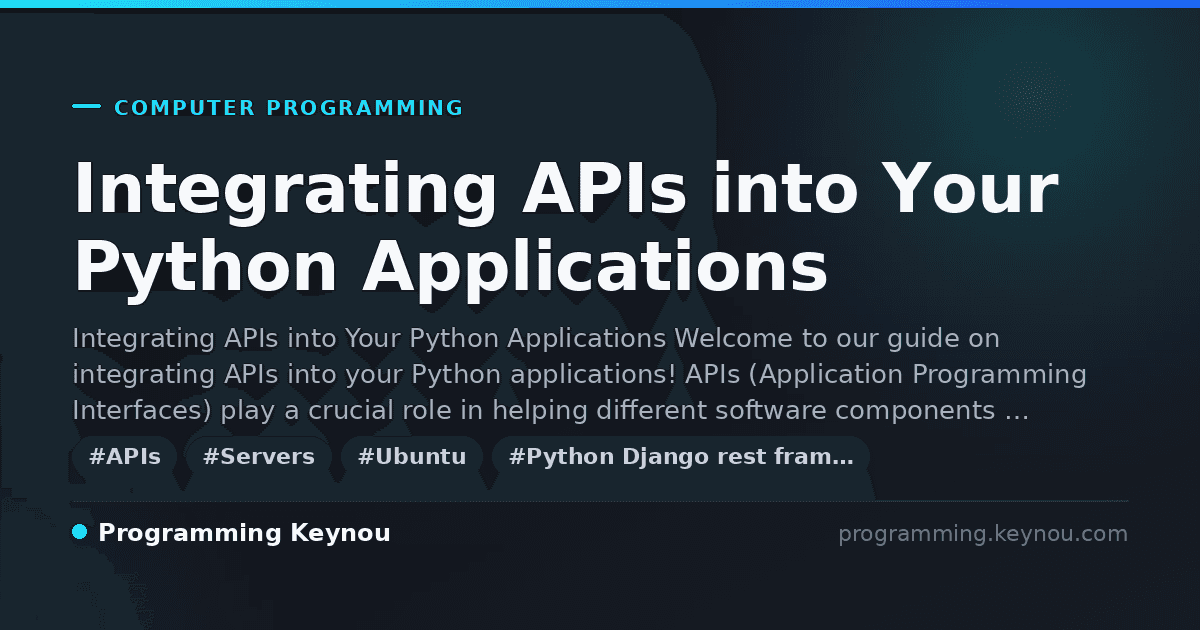
Task: Select the #APIs tag
Action: (125, 457)
